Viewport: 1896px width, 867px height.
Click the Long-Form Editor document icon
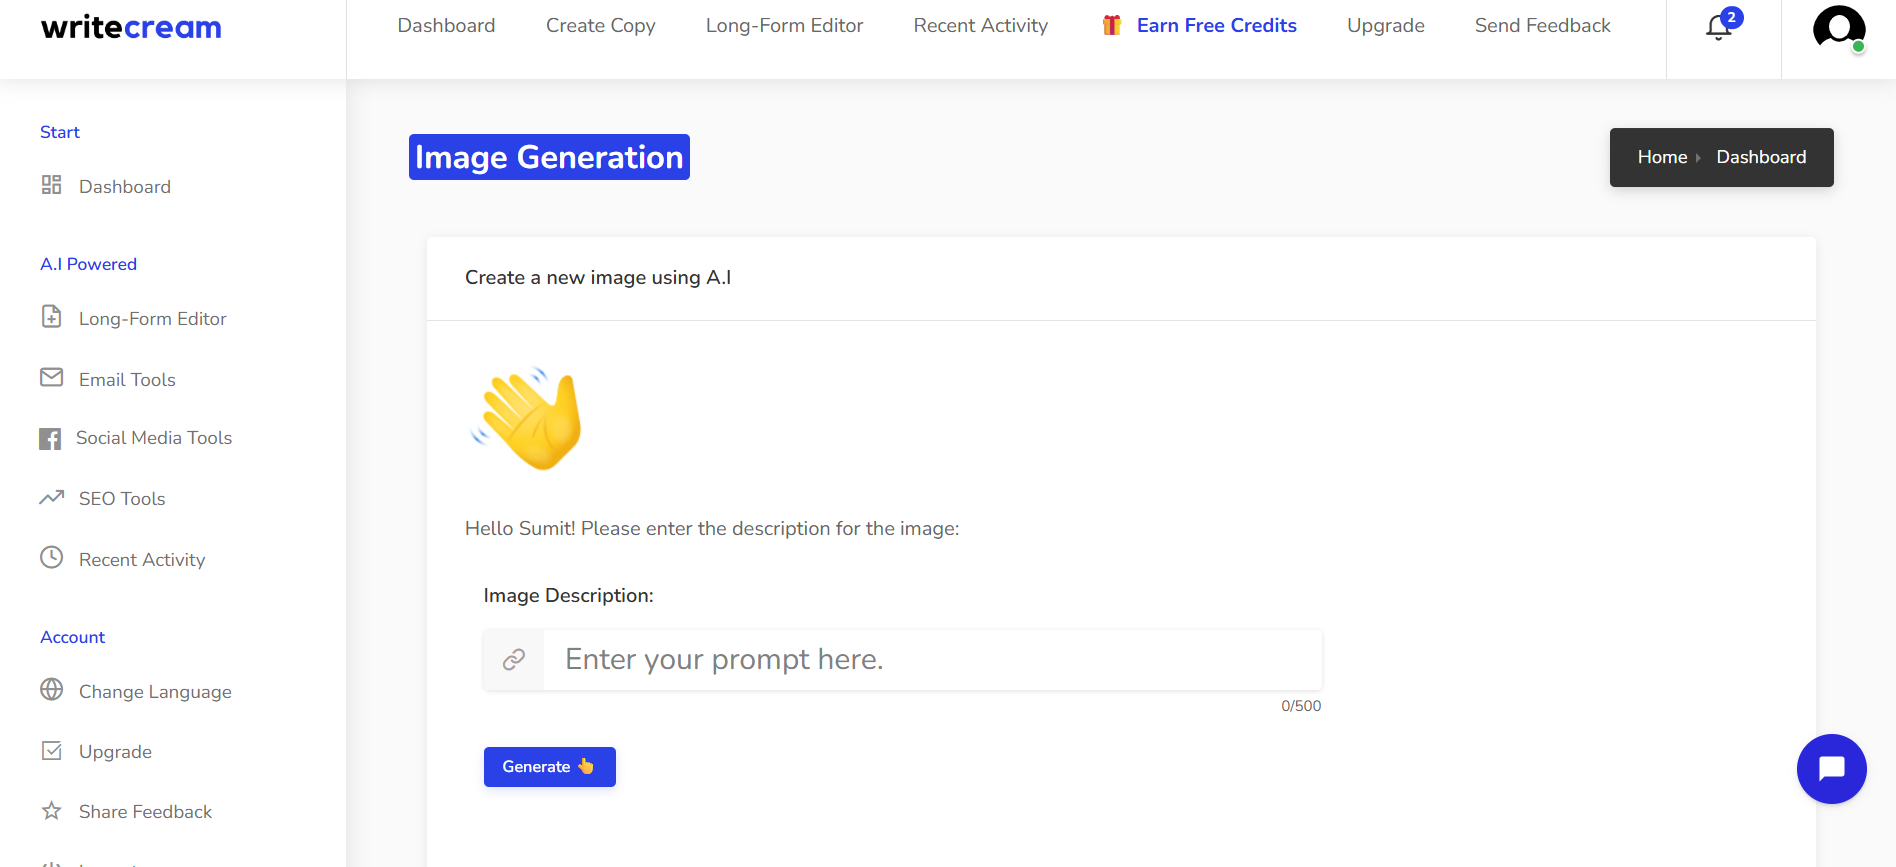[52, 317]
